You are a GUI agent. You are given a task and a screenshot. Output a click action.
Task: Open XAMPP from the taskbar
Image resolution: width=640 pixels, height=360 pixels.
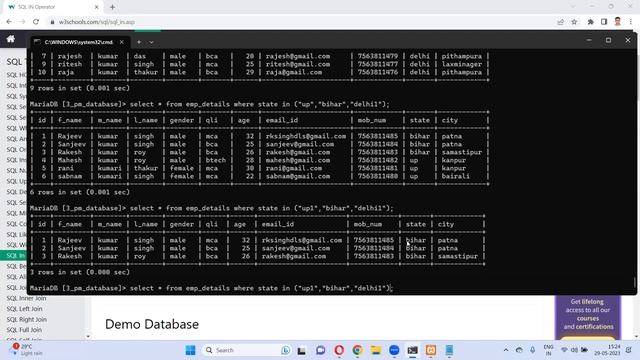(431, 350)
